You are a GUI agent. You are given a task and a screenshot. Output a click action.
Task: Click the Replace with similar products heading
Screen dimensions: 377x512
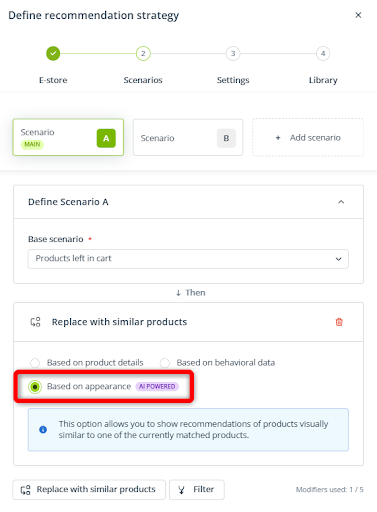pyautogui.click(x=119, y=322)
